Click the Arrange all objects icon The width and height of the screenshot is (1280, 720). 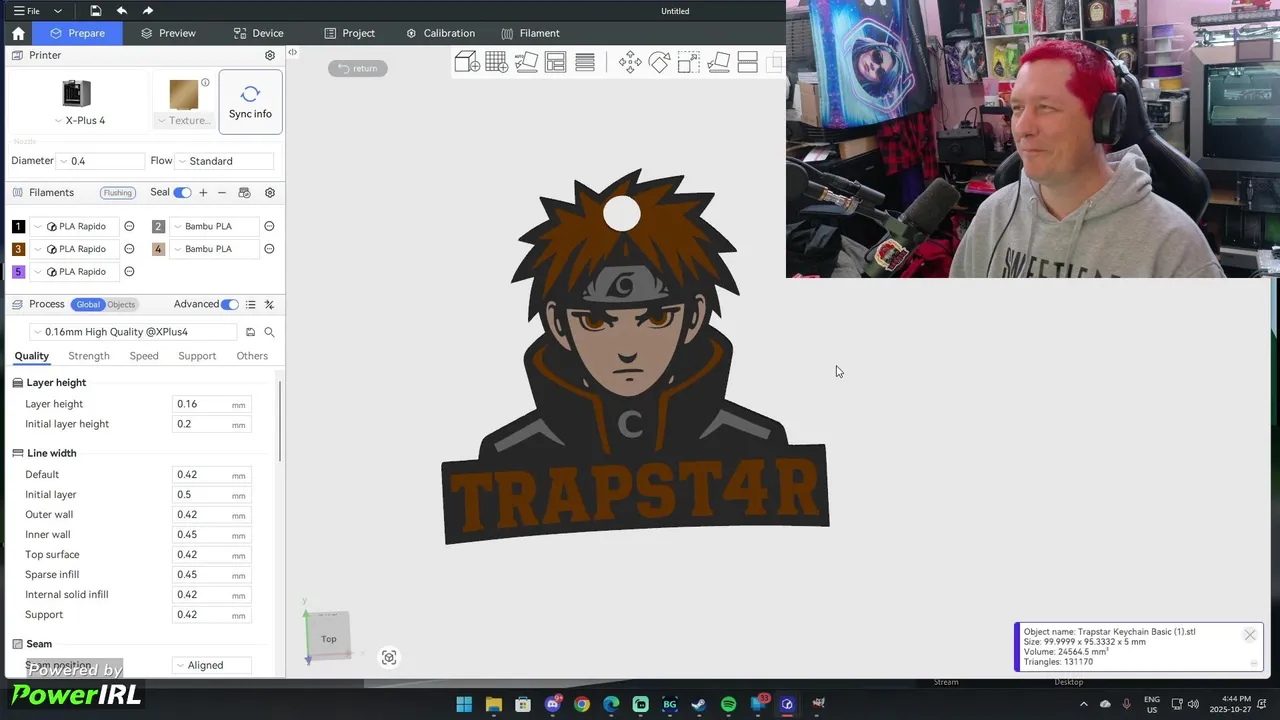pyautogui.click(x=556, y=62)
